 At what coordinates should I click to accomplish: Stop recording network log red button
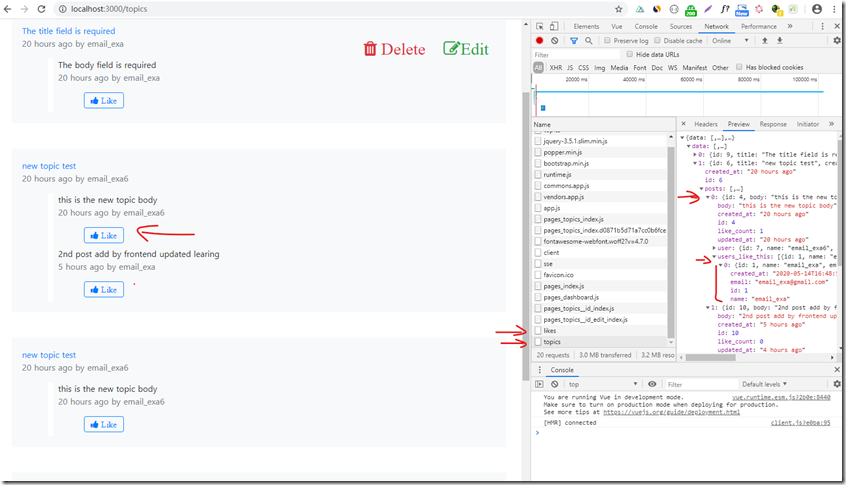tap(539, 40)
